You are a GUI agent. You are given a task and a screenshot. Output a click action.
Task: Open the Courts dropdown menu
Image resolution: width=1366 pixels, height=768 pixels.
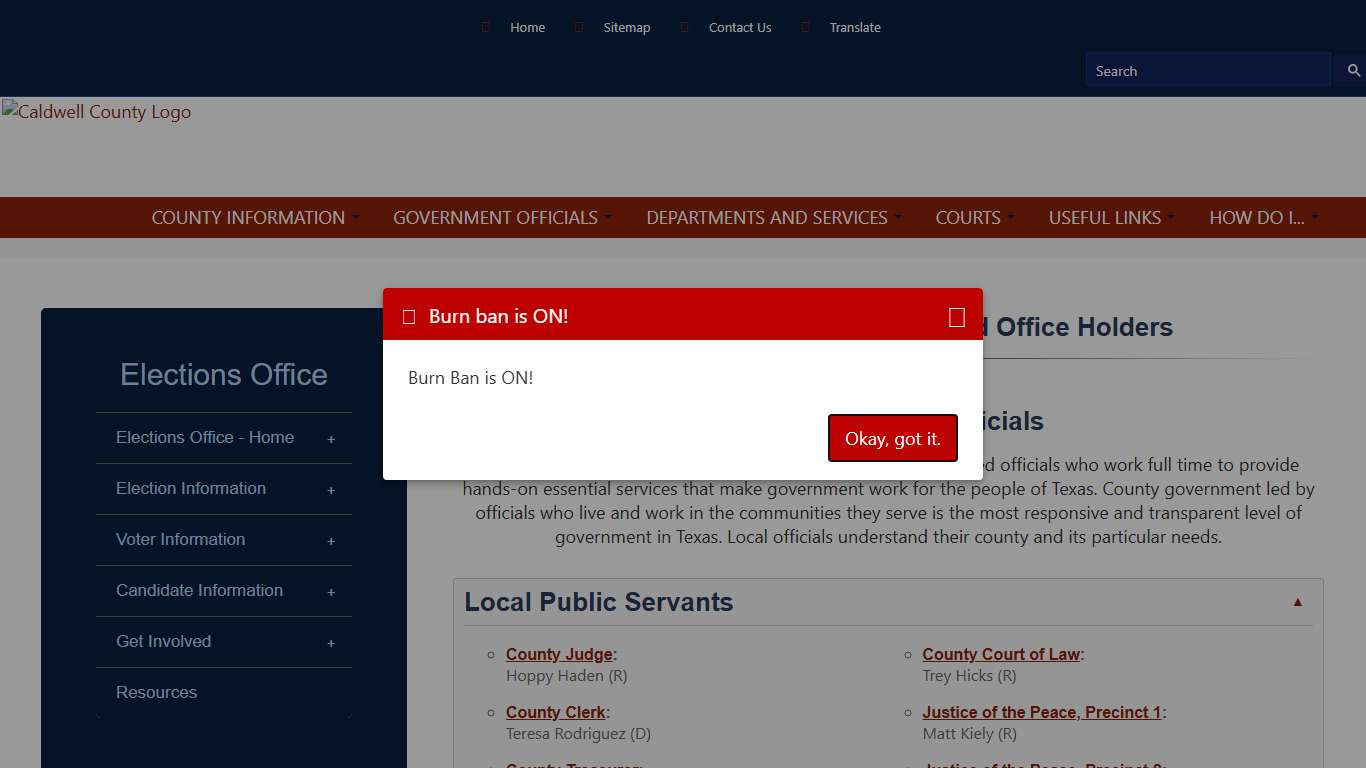(968, 217)
